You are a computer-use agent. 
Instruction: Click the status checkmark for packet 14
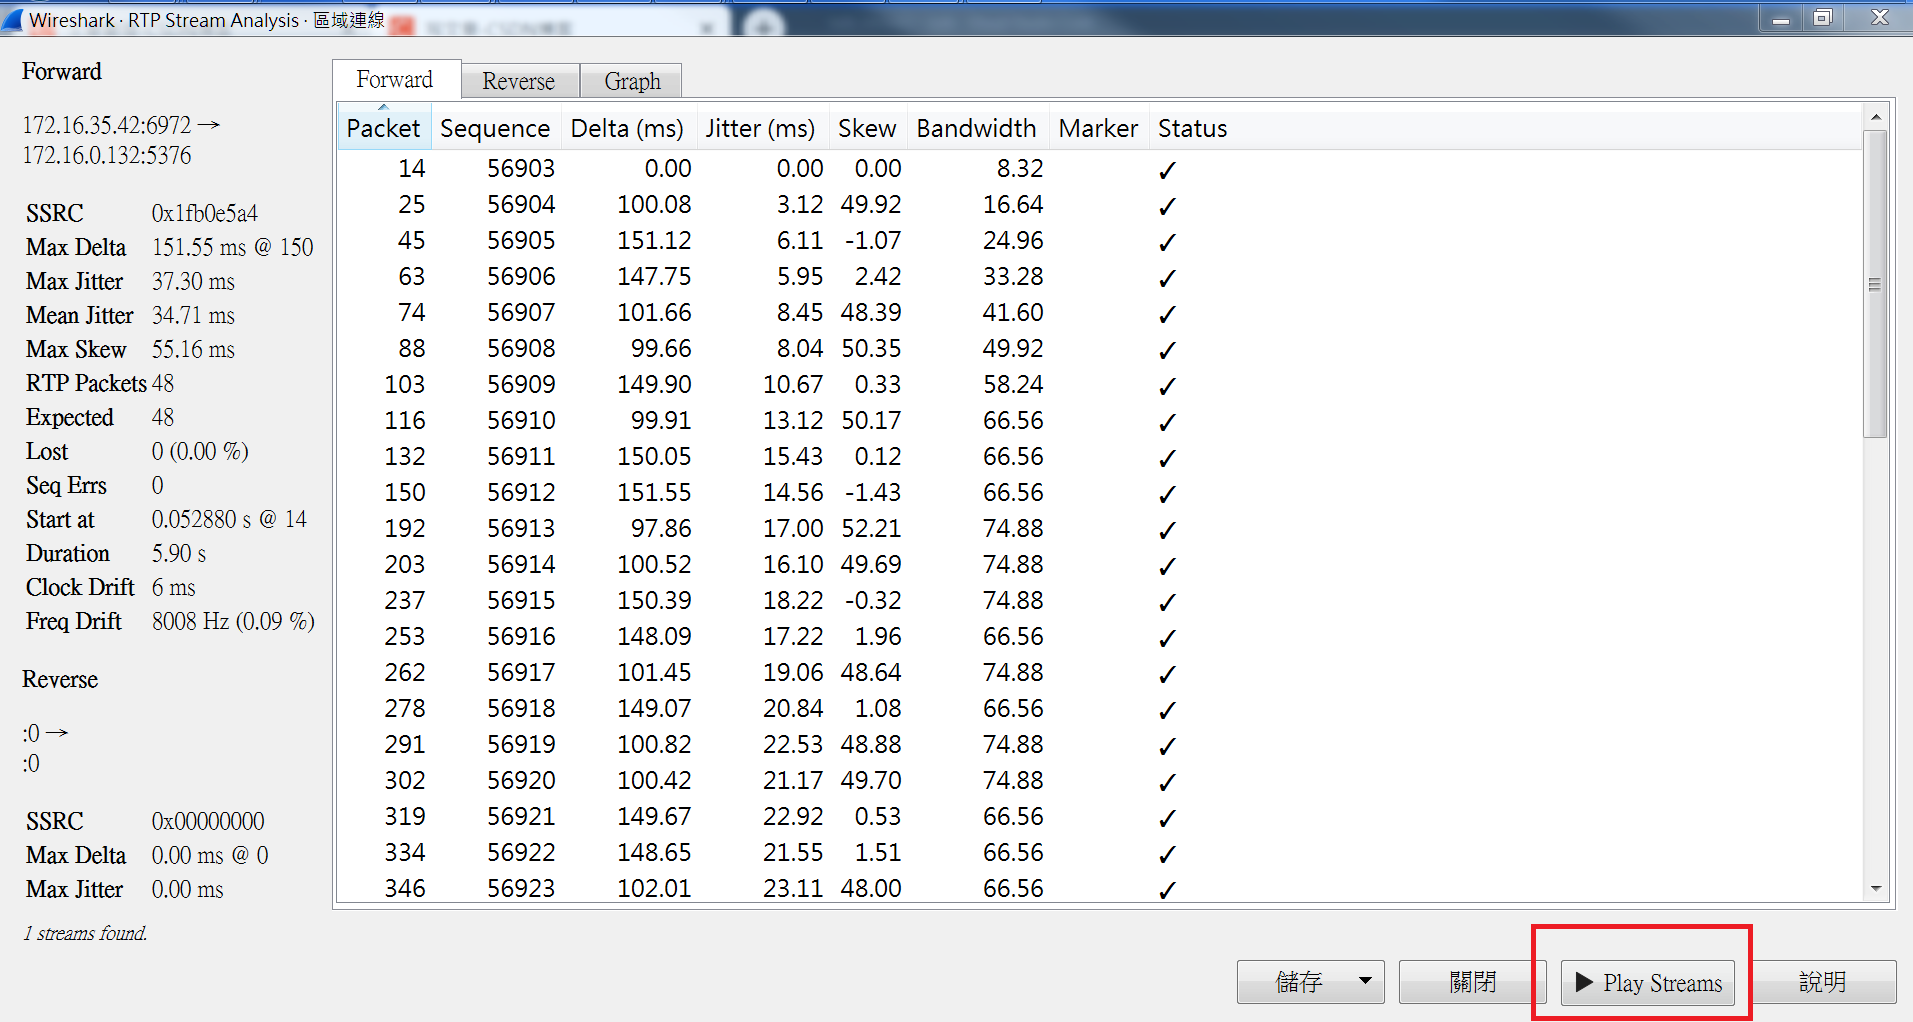point(1166,170)
